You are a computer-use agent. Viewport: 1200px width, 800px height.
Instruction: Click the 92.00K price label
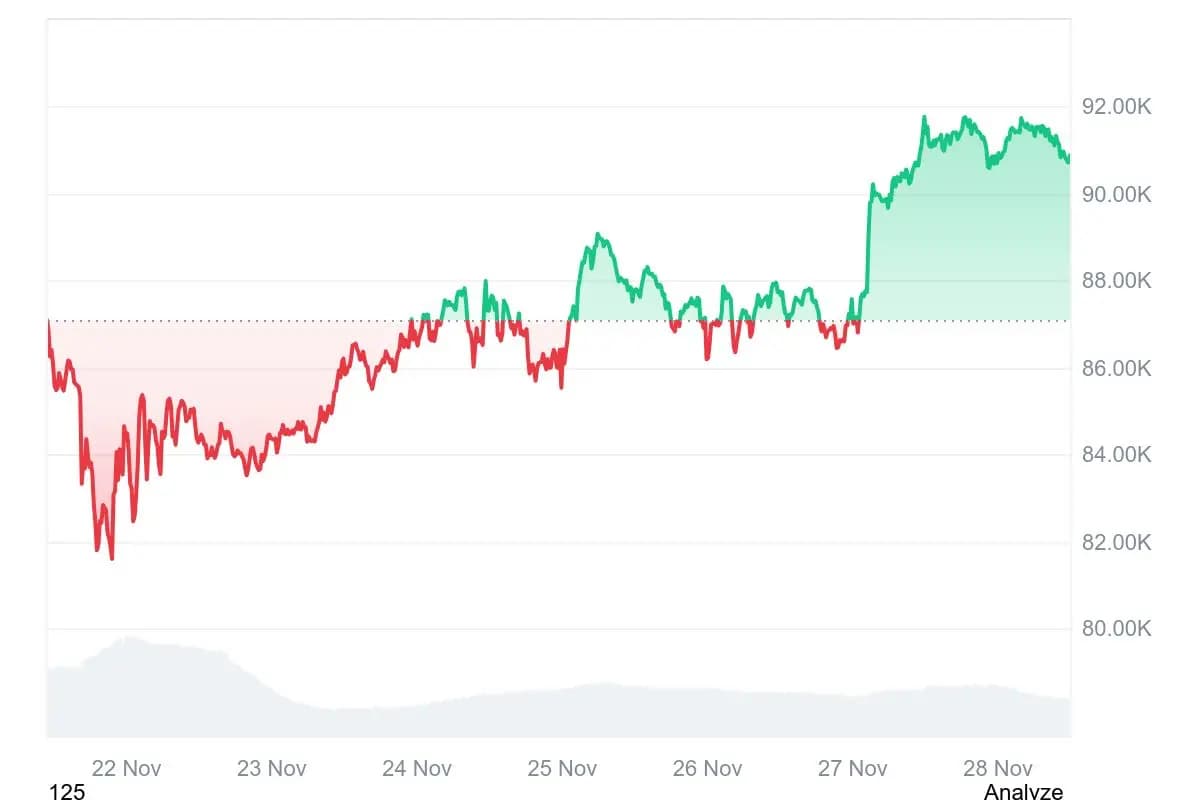pyautogui.click(x=1117, y=106)
